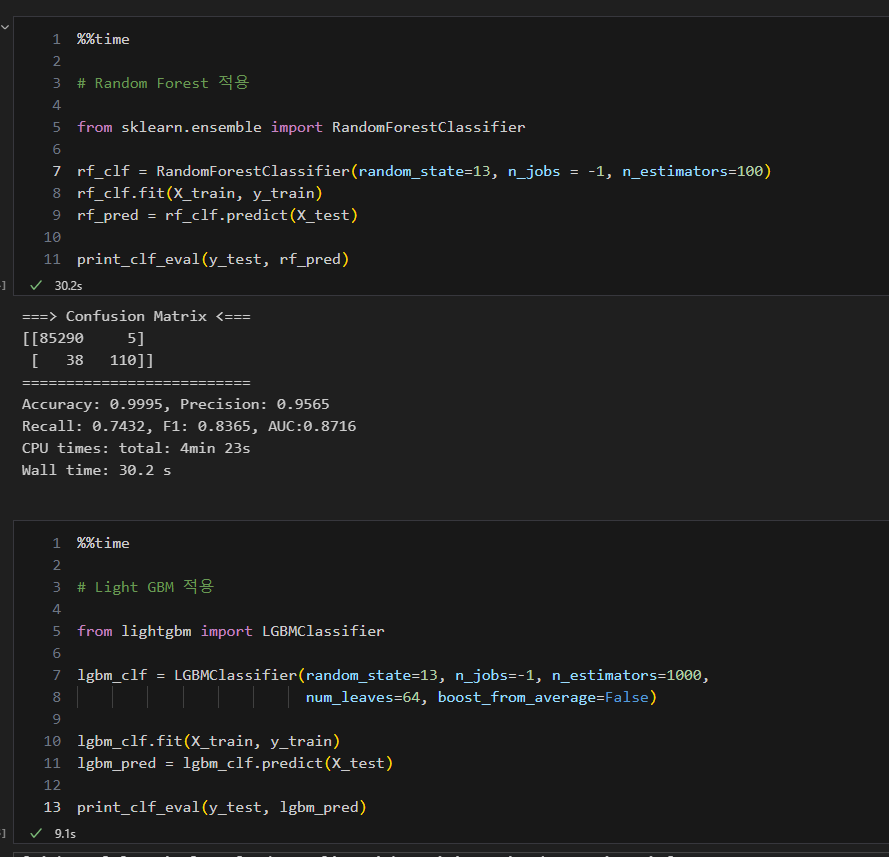
Task: Click green success checkmark of Random Forest cell
Action: click(36, 285)
